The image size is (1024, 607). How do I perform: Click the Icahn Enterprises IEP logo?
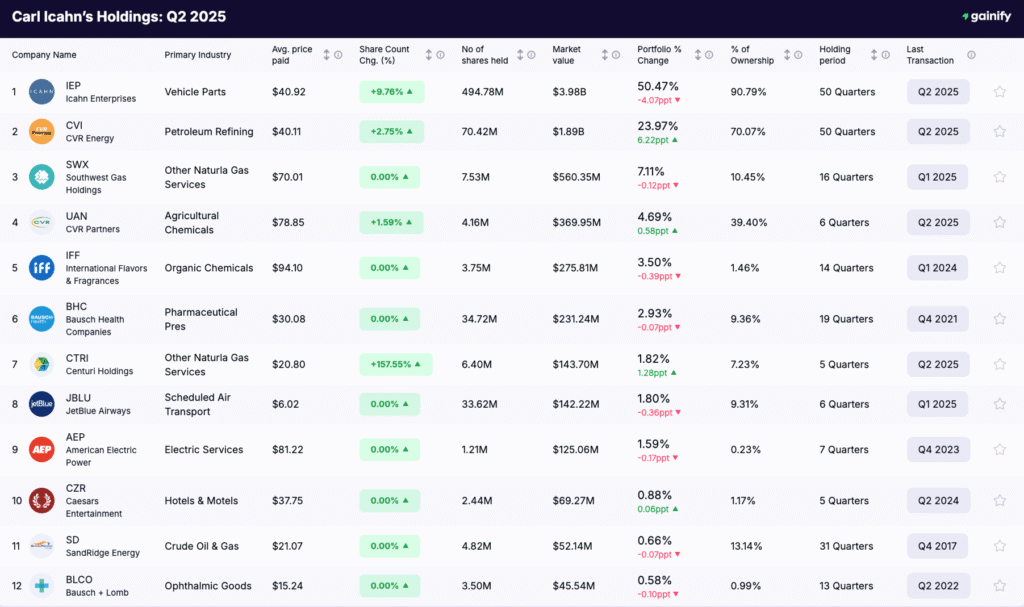click(x=41, y=91)
